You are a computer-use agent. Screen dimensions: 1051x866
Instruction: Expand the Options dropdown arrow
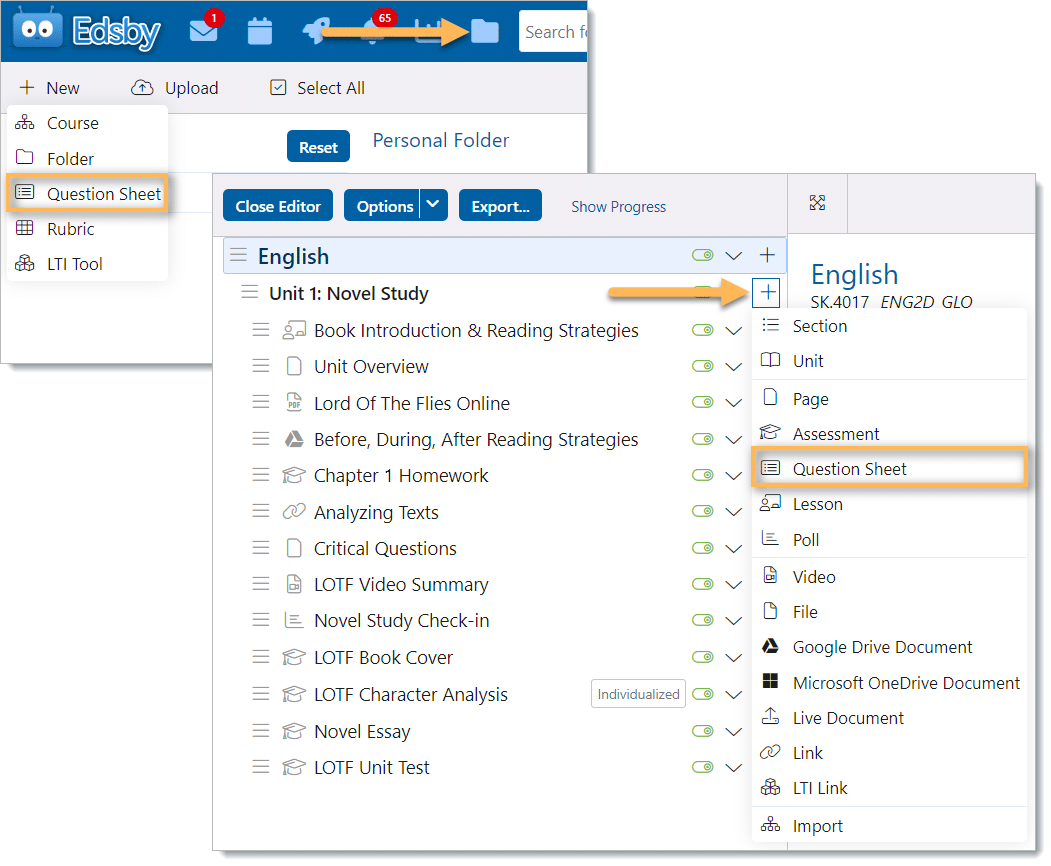433,206
